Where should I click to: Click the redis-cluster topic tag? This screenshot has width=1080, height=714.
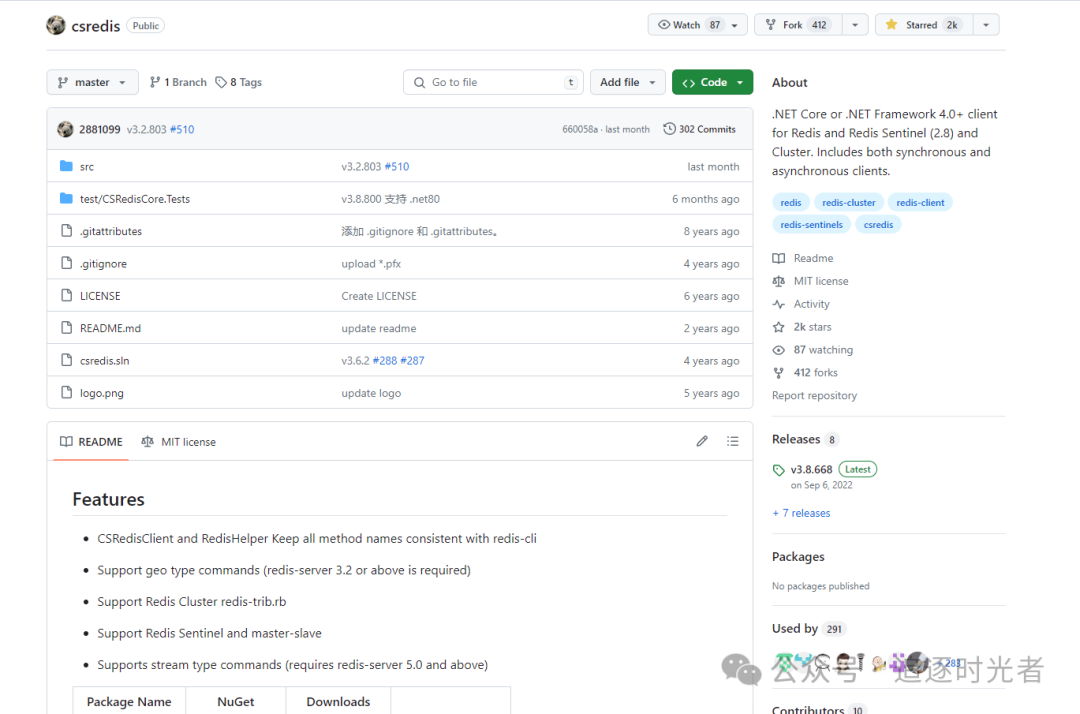pyautogui.click(x=849, y=202)
